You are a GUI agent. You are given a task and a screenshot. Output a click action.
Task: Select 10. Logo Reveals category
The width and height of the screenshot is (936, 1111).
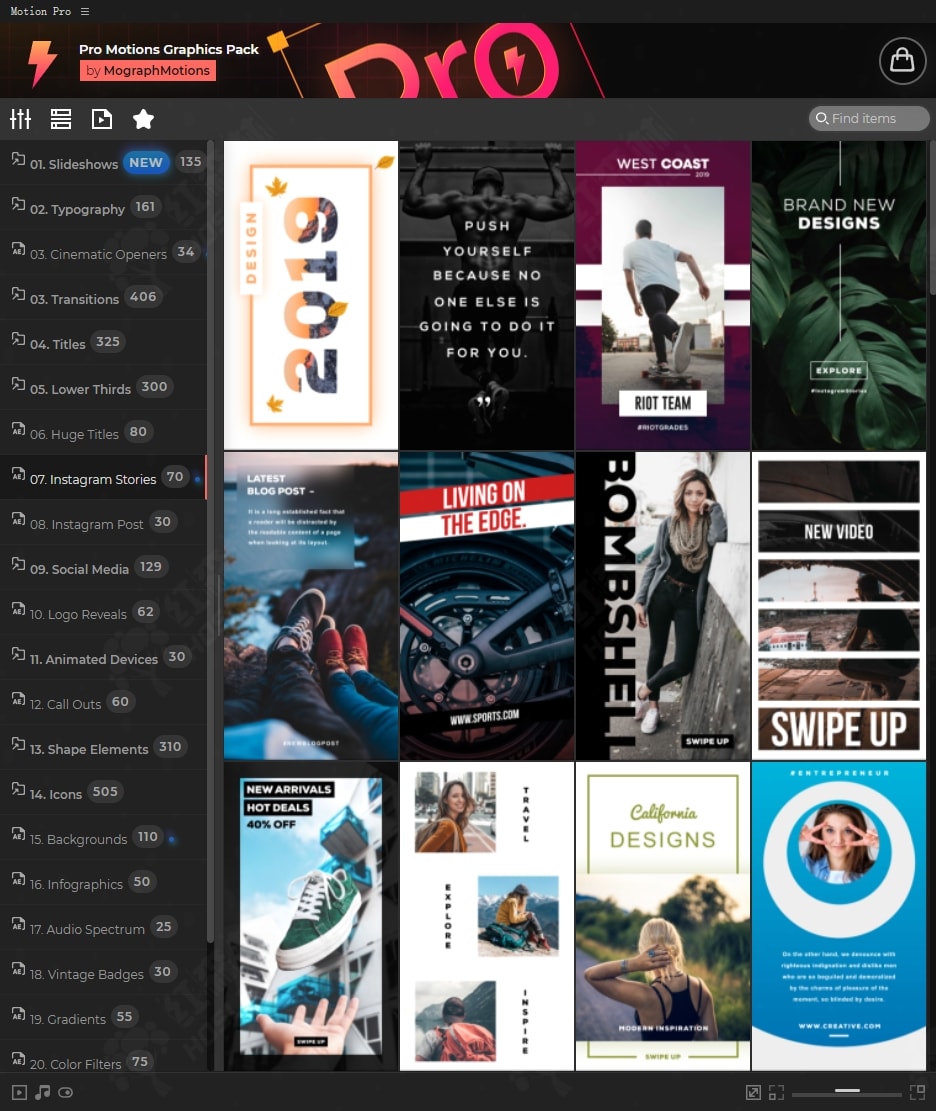point(103,613)
